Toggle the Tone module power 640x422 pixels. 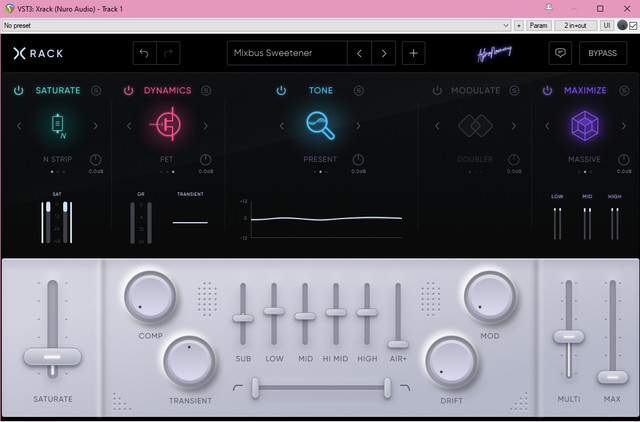[x=281, y=91]
